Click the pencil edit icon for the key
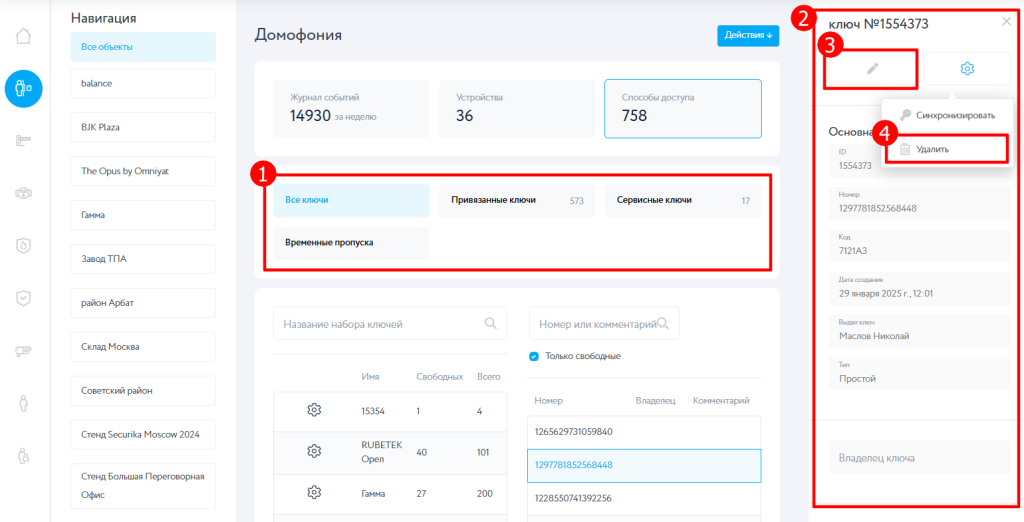Screen dimensions: 1024x522 [872, 69]
